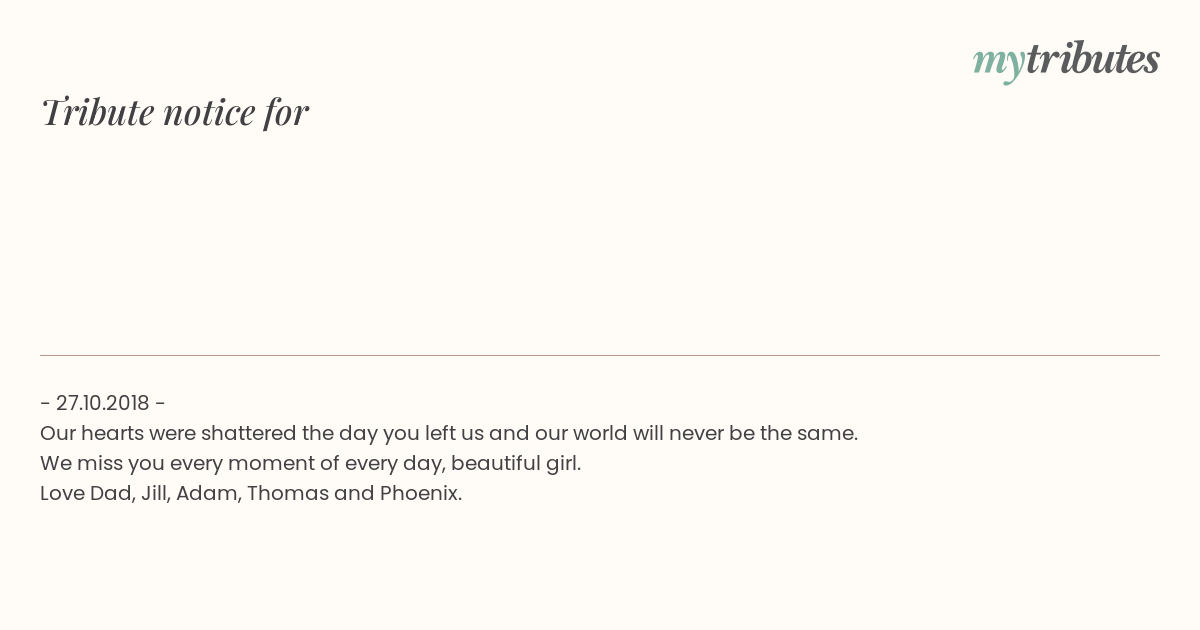Click the "Love Dad, Jill, Adam" signature line
This screenshot has height=630, width=1200.
pyautogui.click(x=251, y=493)
